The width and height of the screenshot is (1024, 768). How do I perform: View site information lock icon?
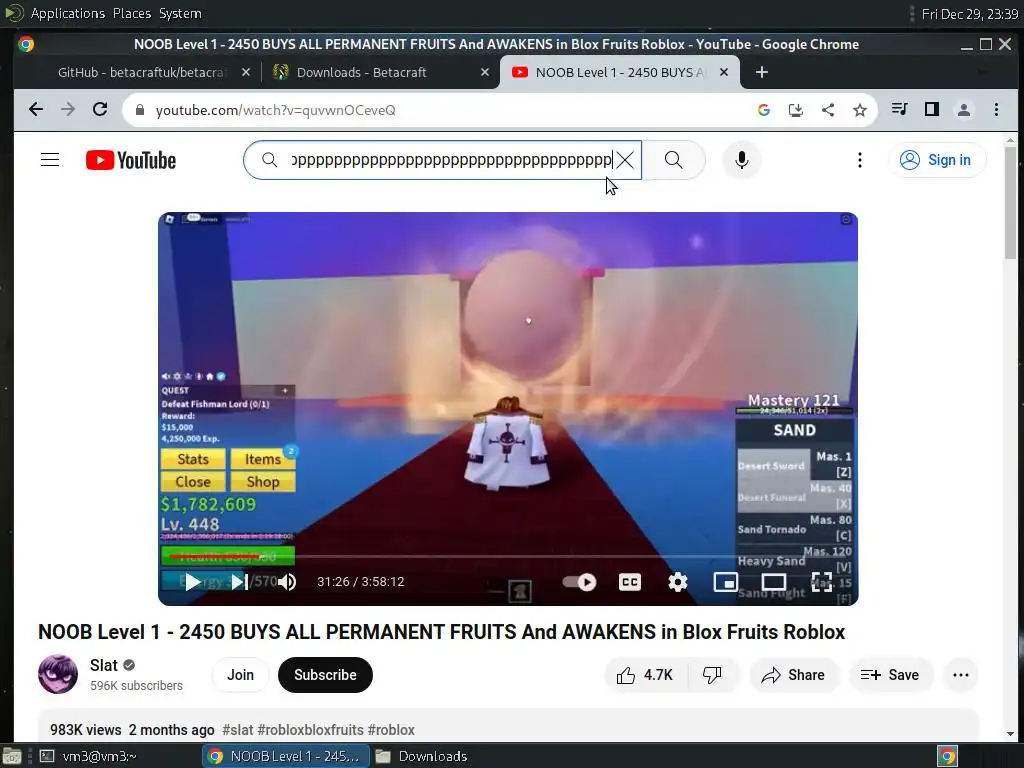(x=139, y=110)
